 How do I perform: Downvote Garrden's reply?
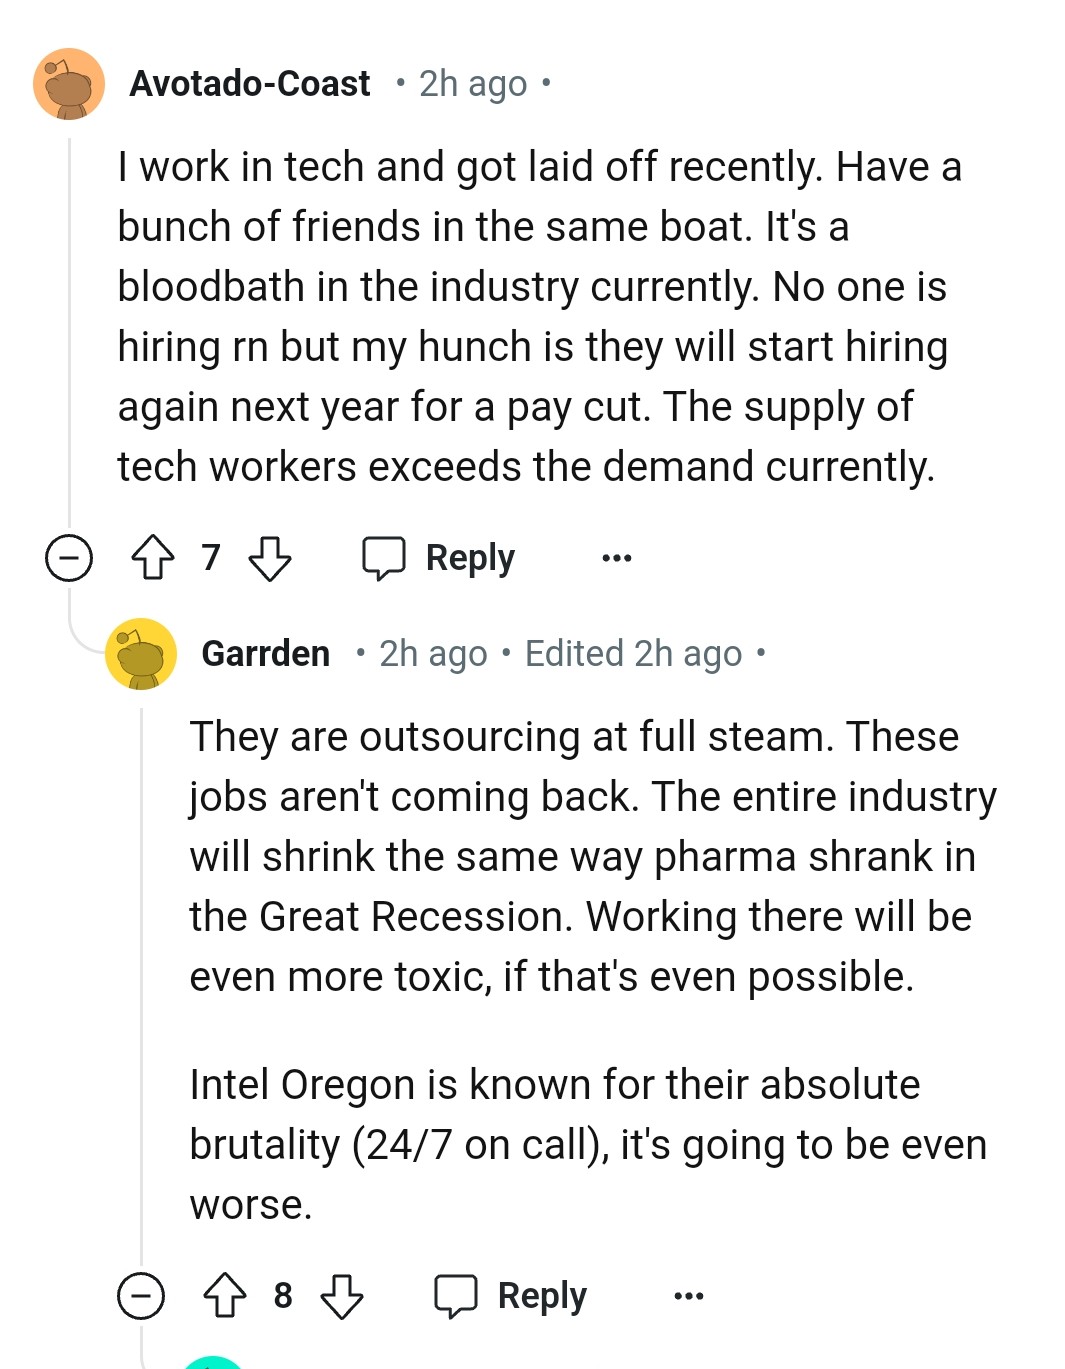[341, 1295]
